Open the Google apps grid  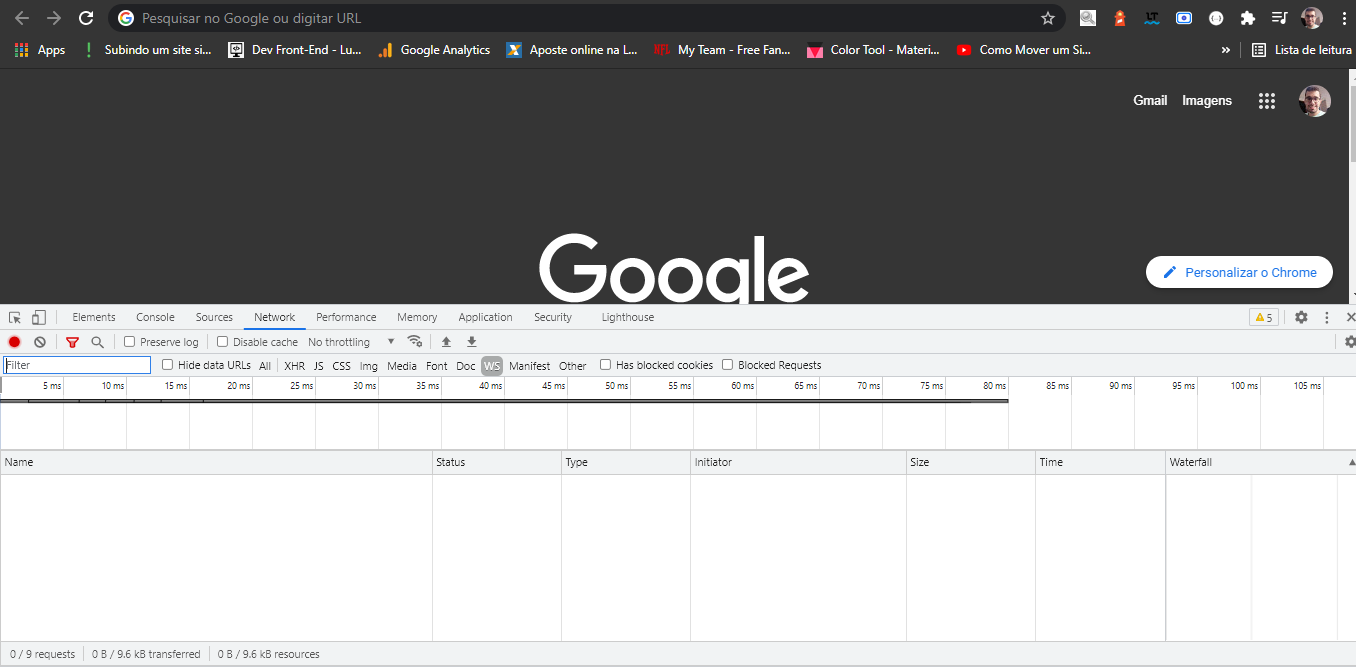[x=1267, y=100]
